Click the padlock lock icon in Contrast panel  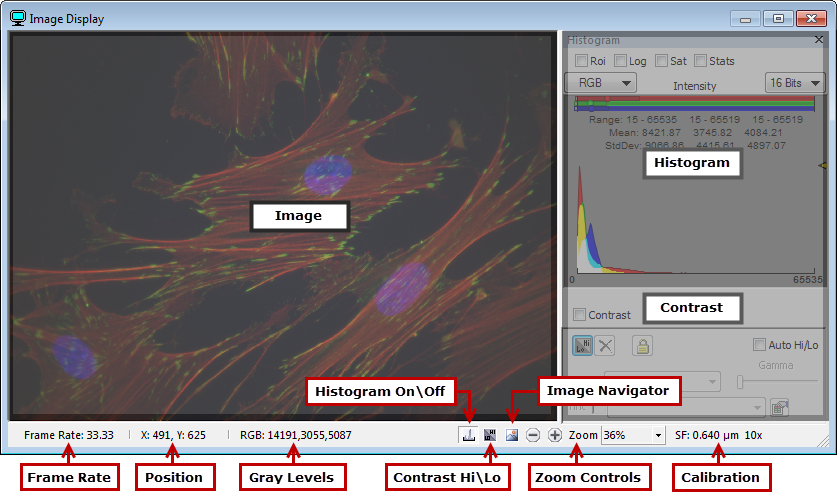[641, 346]
